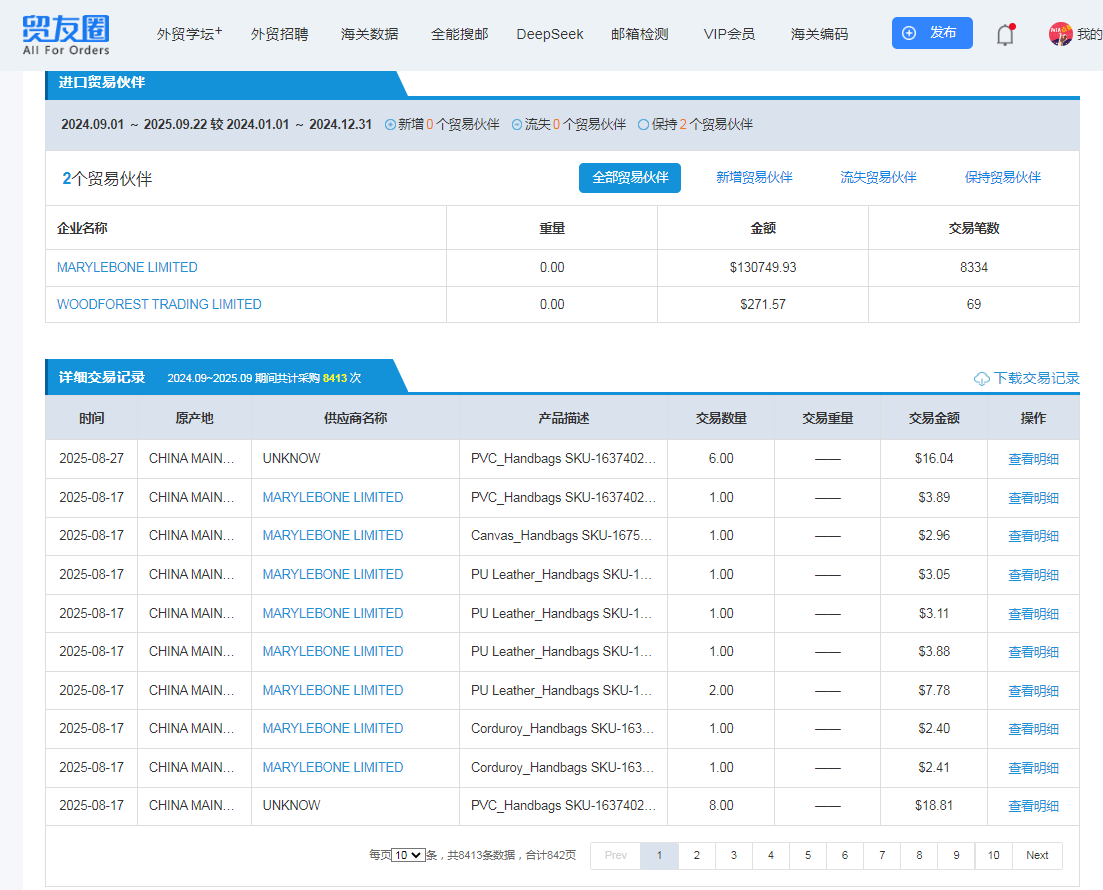Click the 保持 circle icon
Screen dimensions: 1103x890
pyautogui.click(x=643, y=125)
